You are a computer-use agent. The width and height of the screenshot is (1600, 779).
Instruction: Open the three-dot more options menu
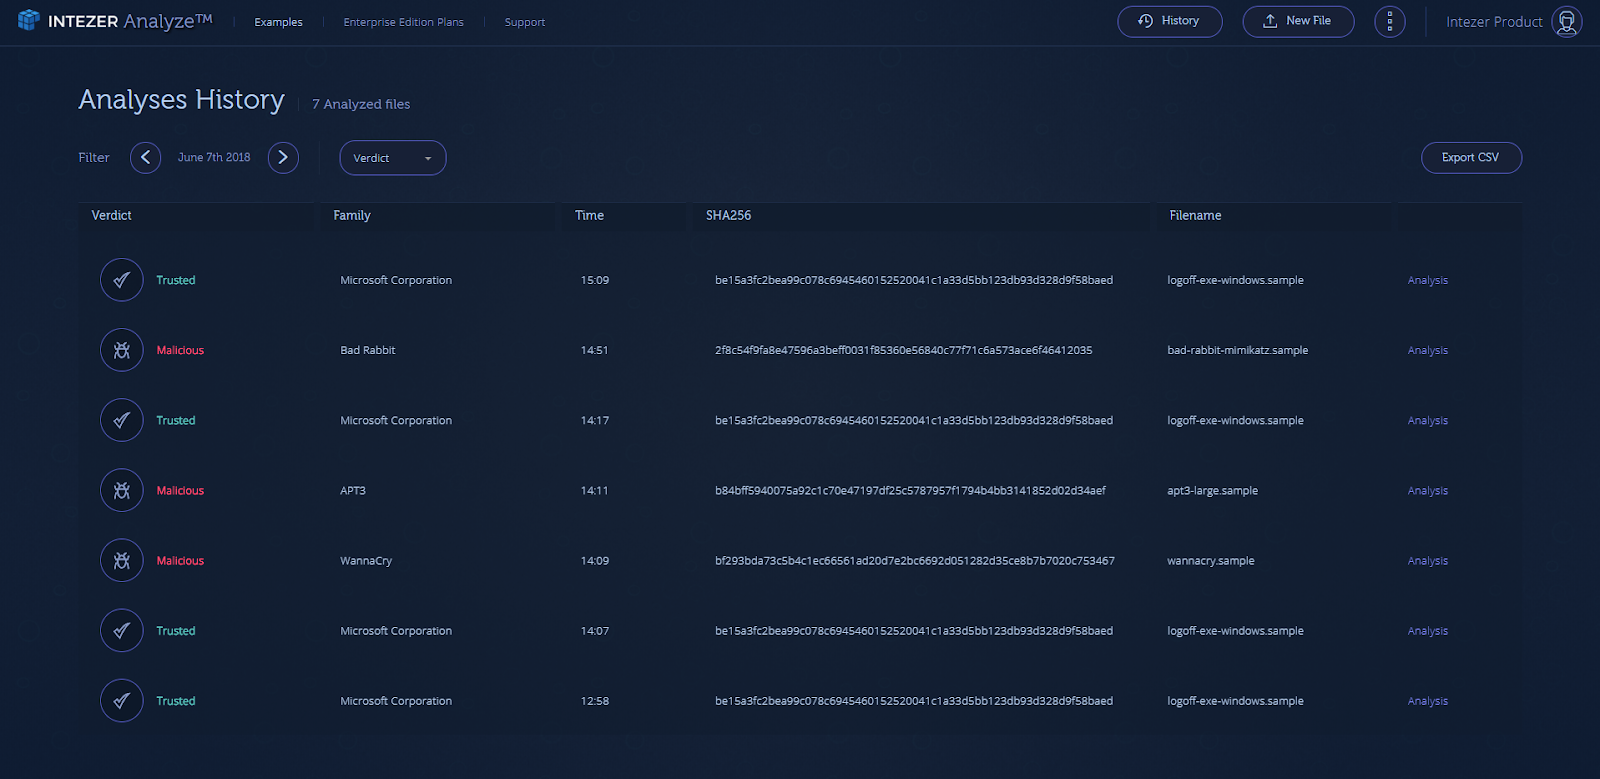click(1389, 21)
